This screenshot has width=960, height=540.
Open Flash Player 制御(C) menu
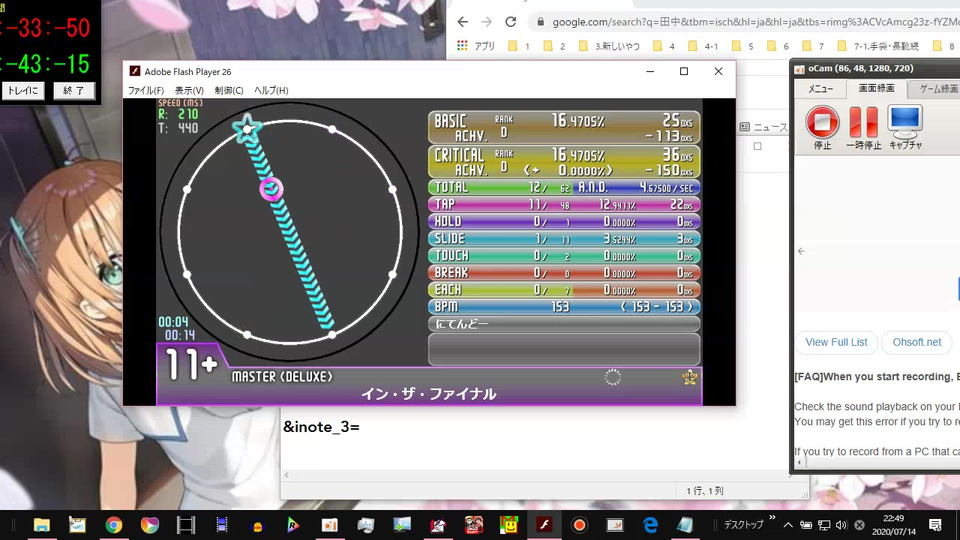tap(229, 90)
